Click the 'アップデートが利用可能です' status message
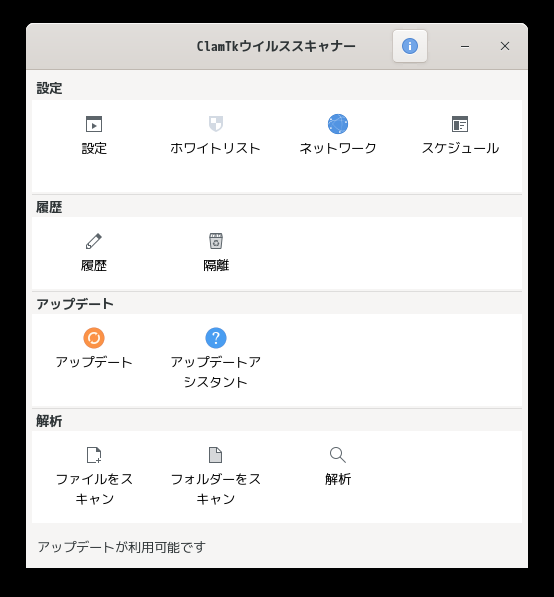554x597 pixels. click(x=121, y=547)
